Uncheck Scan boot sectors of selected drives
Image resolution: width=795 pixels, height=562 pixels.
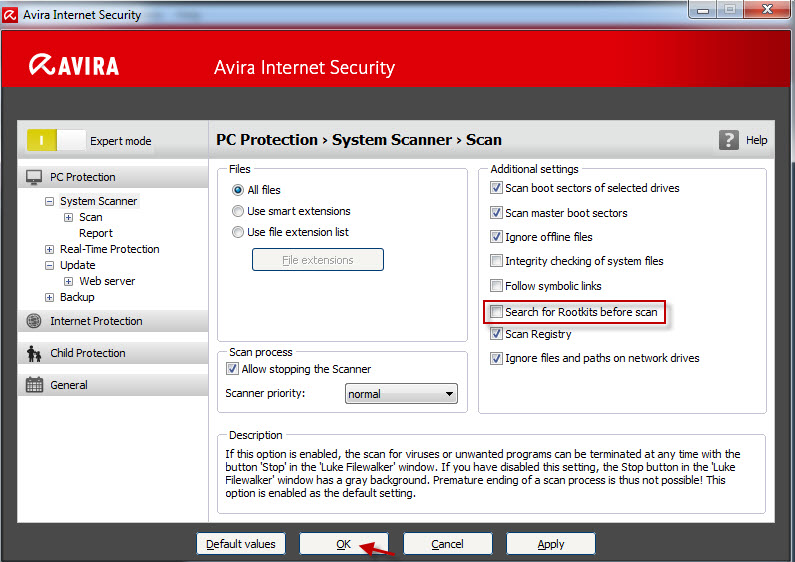[496, 188]
